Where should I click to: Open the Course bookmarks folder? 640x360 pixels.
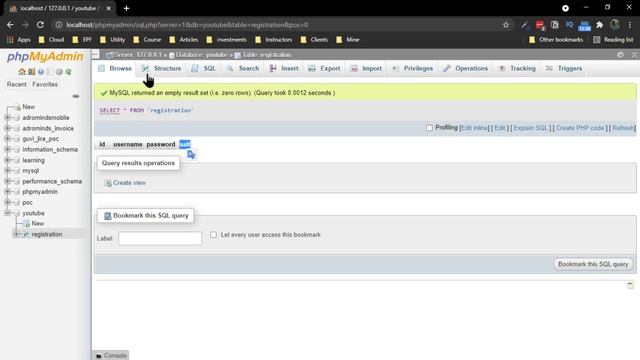[x=147, y=40]
